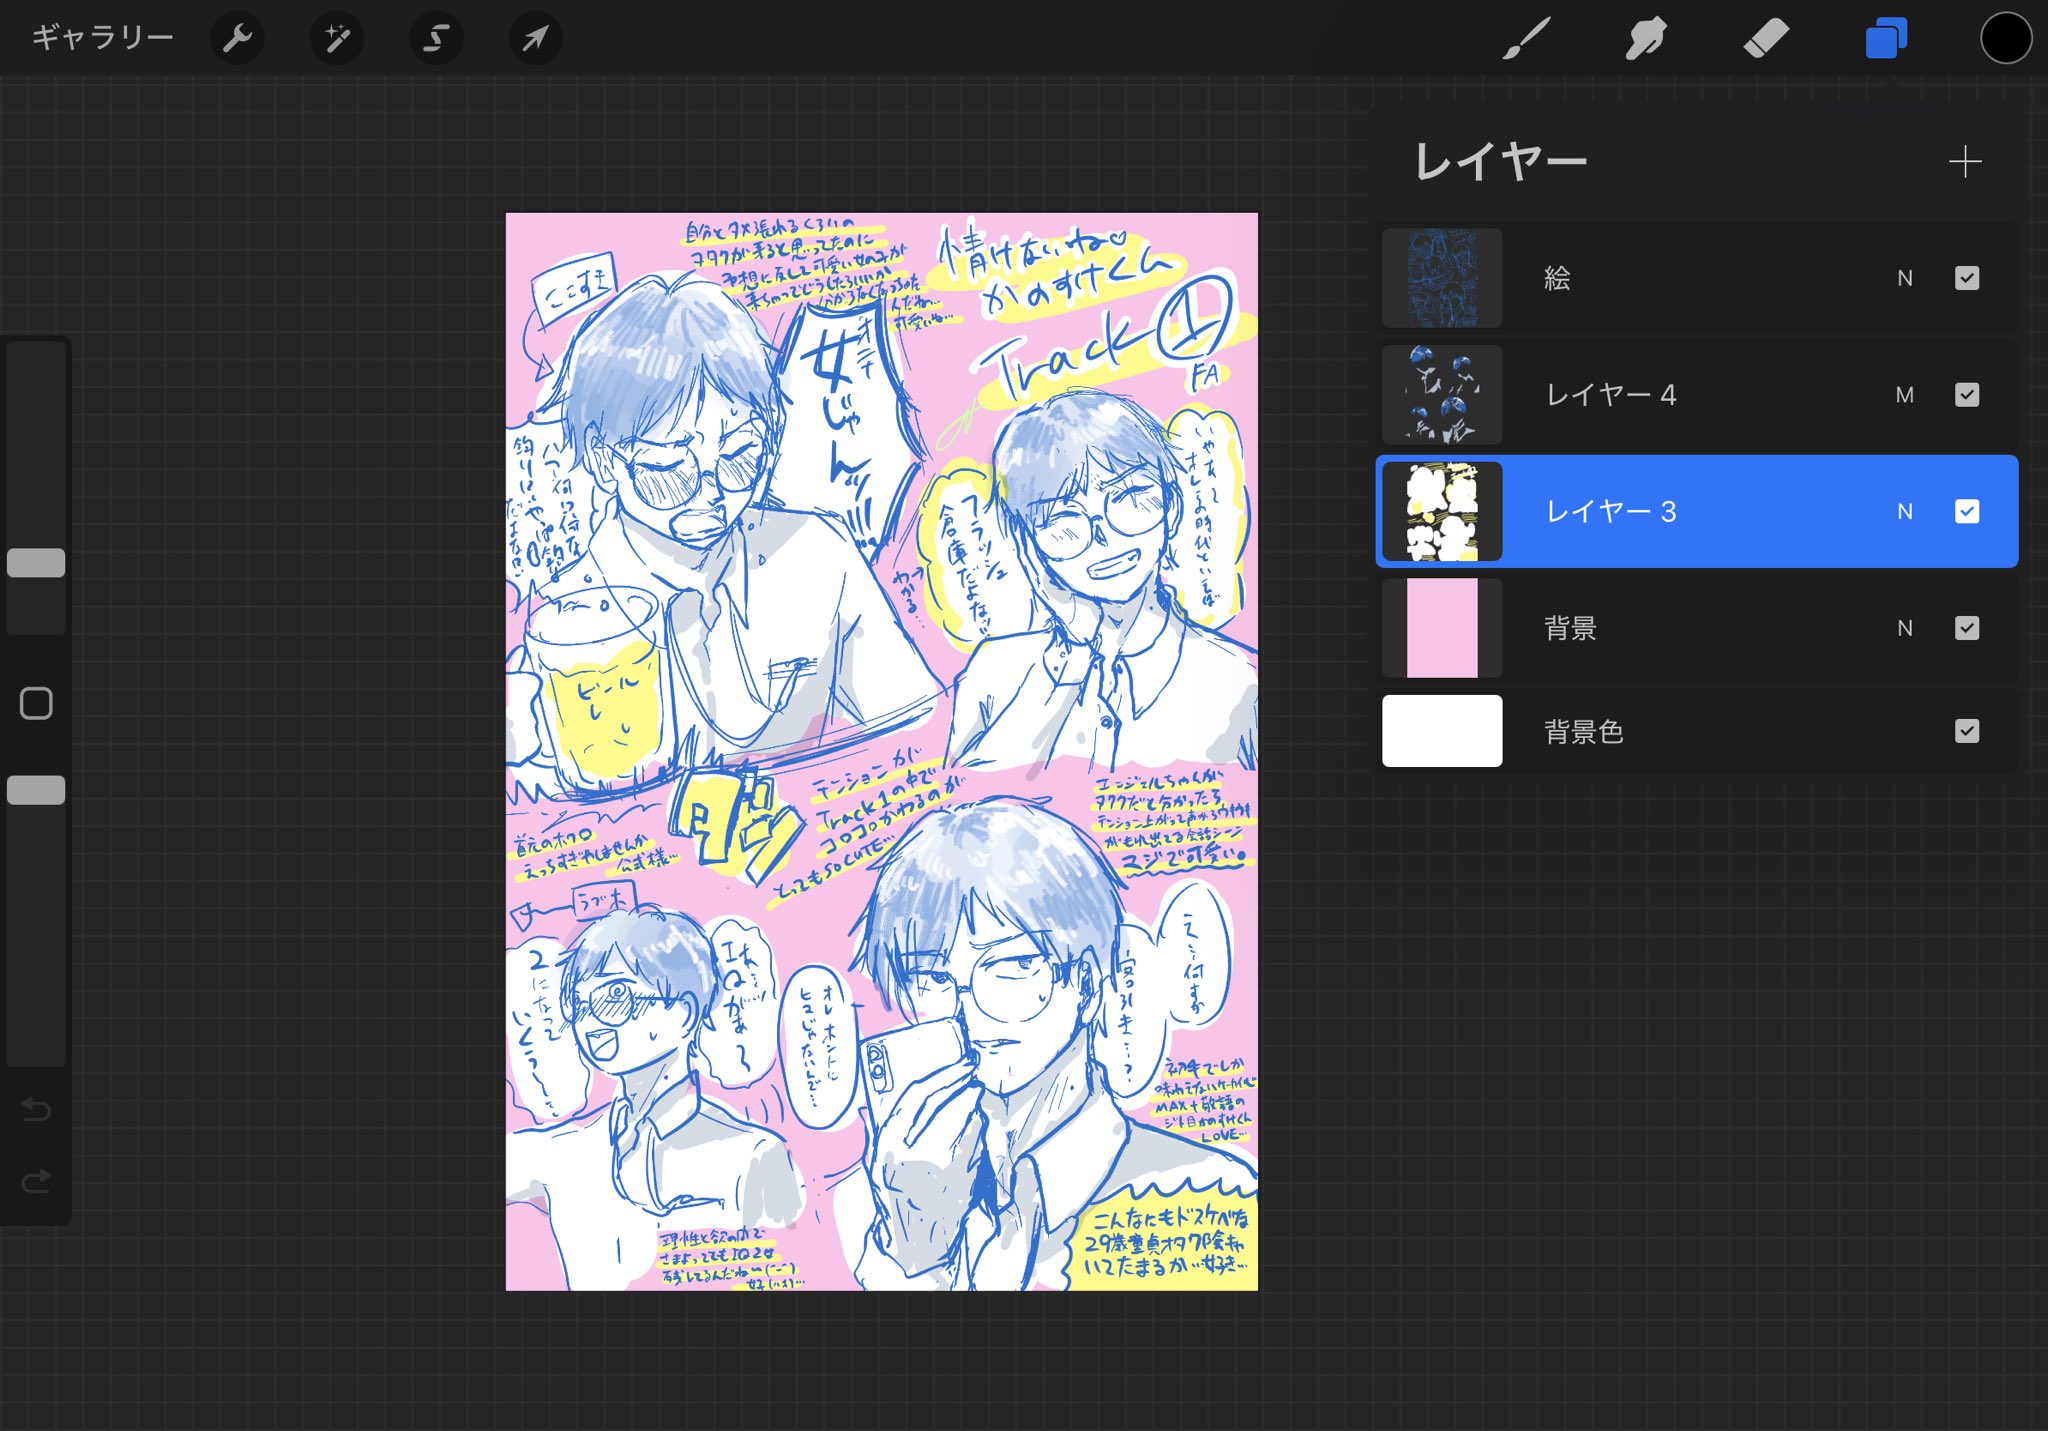Add a new layer with plus button
This screenshot has width=2048, height=1431.
click(1965, 162)
